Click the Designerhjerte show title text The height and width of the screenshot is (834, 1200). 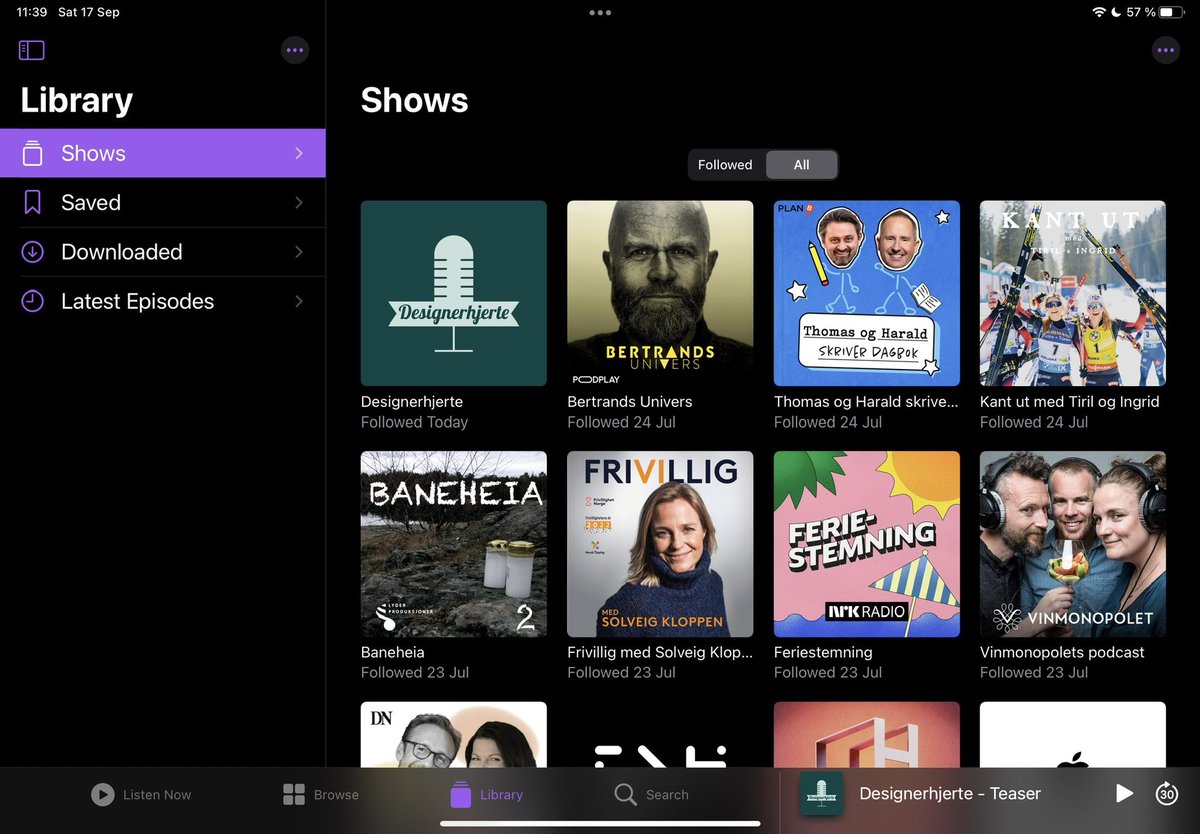(x=412, y=402)
